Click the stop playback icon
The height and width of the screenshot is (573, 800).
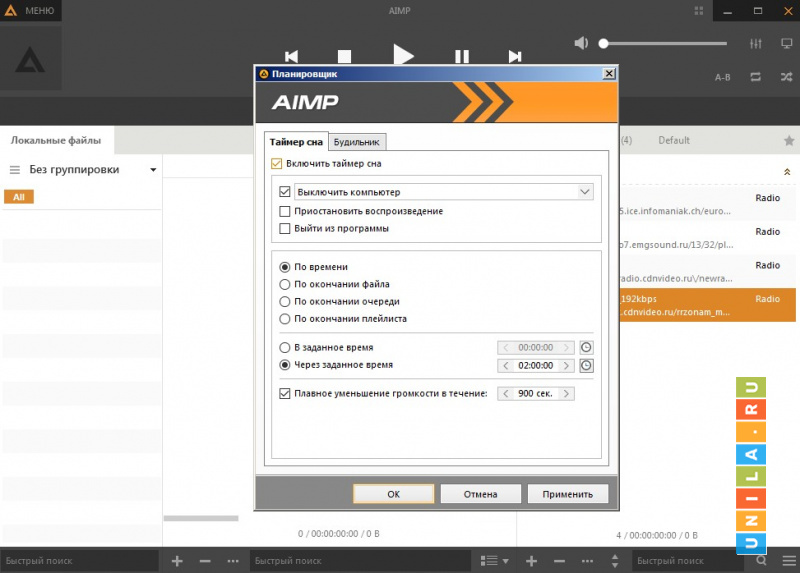point(344,57)
